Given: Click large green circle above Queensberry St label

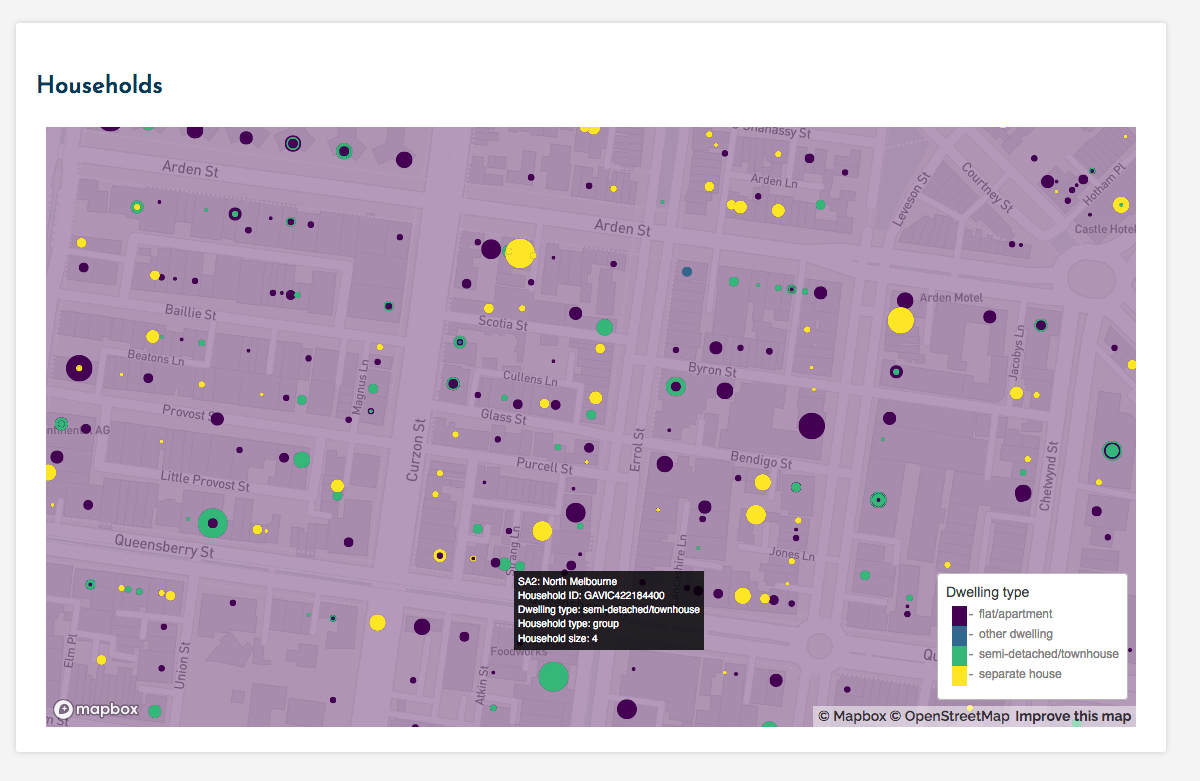Looking at the screenshot, I should (212, 523).
